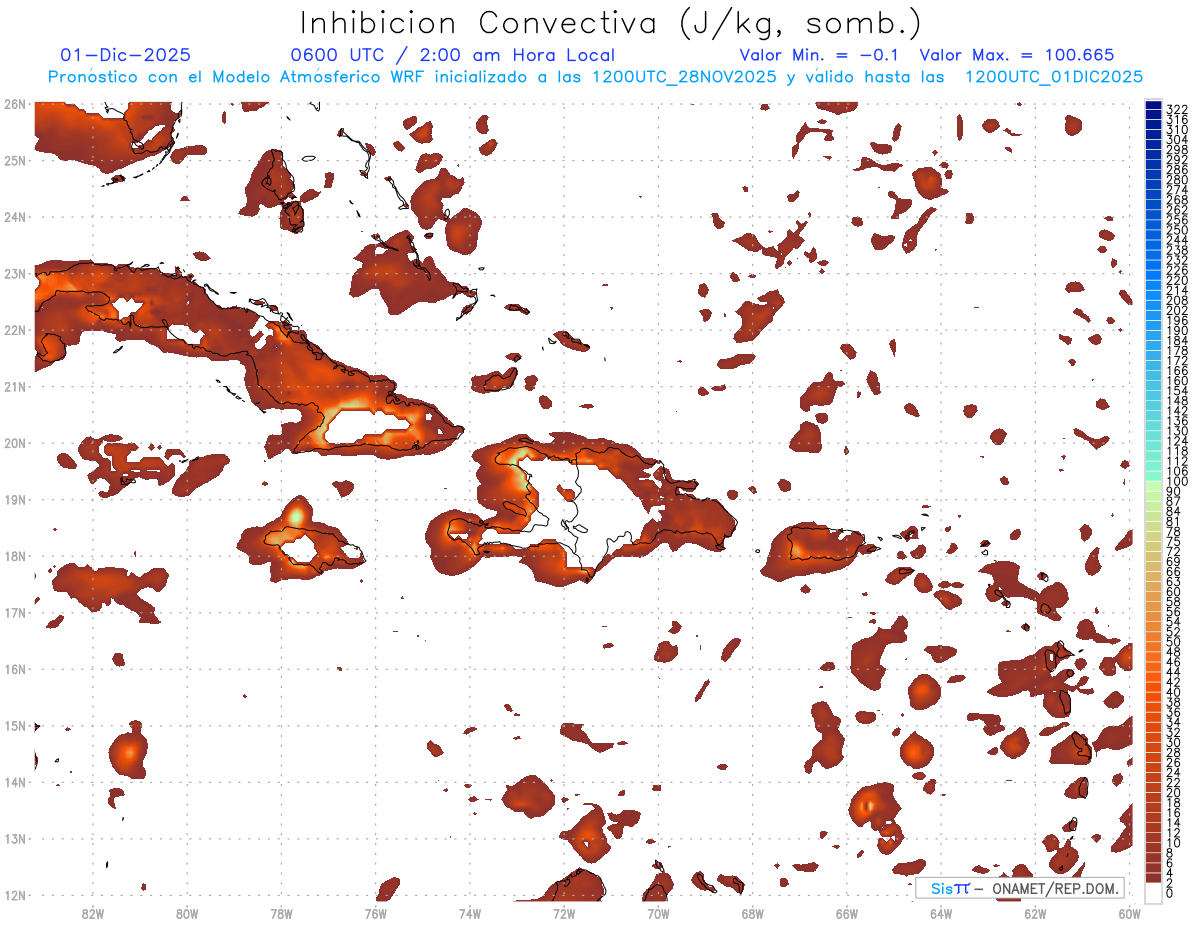
Task: Click the white swatch labeled 0
Action: point(1154,892)
